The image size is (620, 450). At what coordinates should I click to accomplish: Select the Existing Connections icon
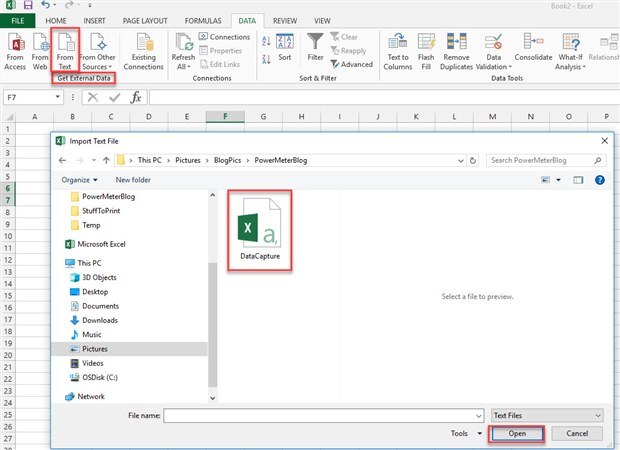click(x=144, y=46)
